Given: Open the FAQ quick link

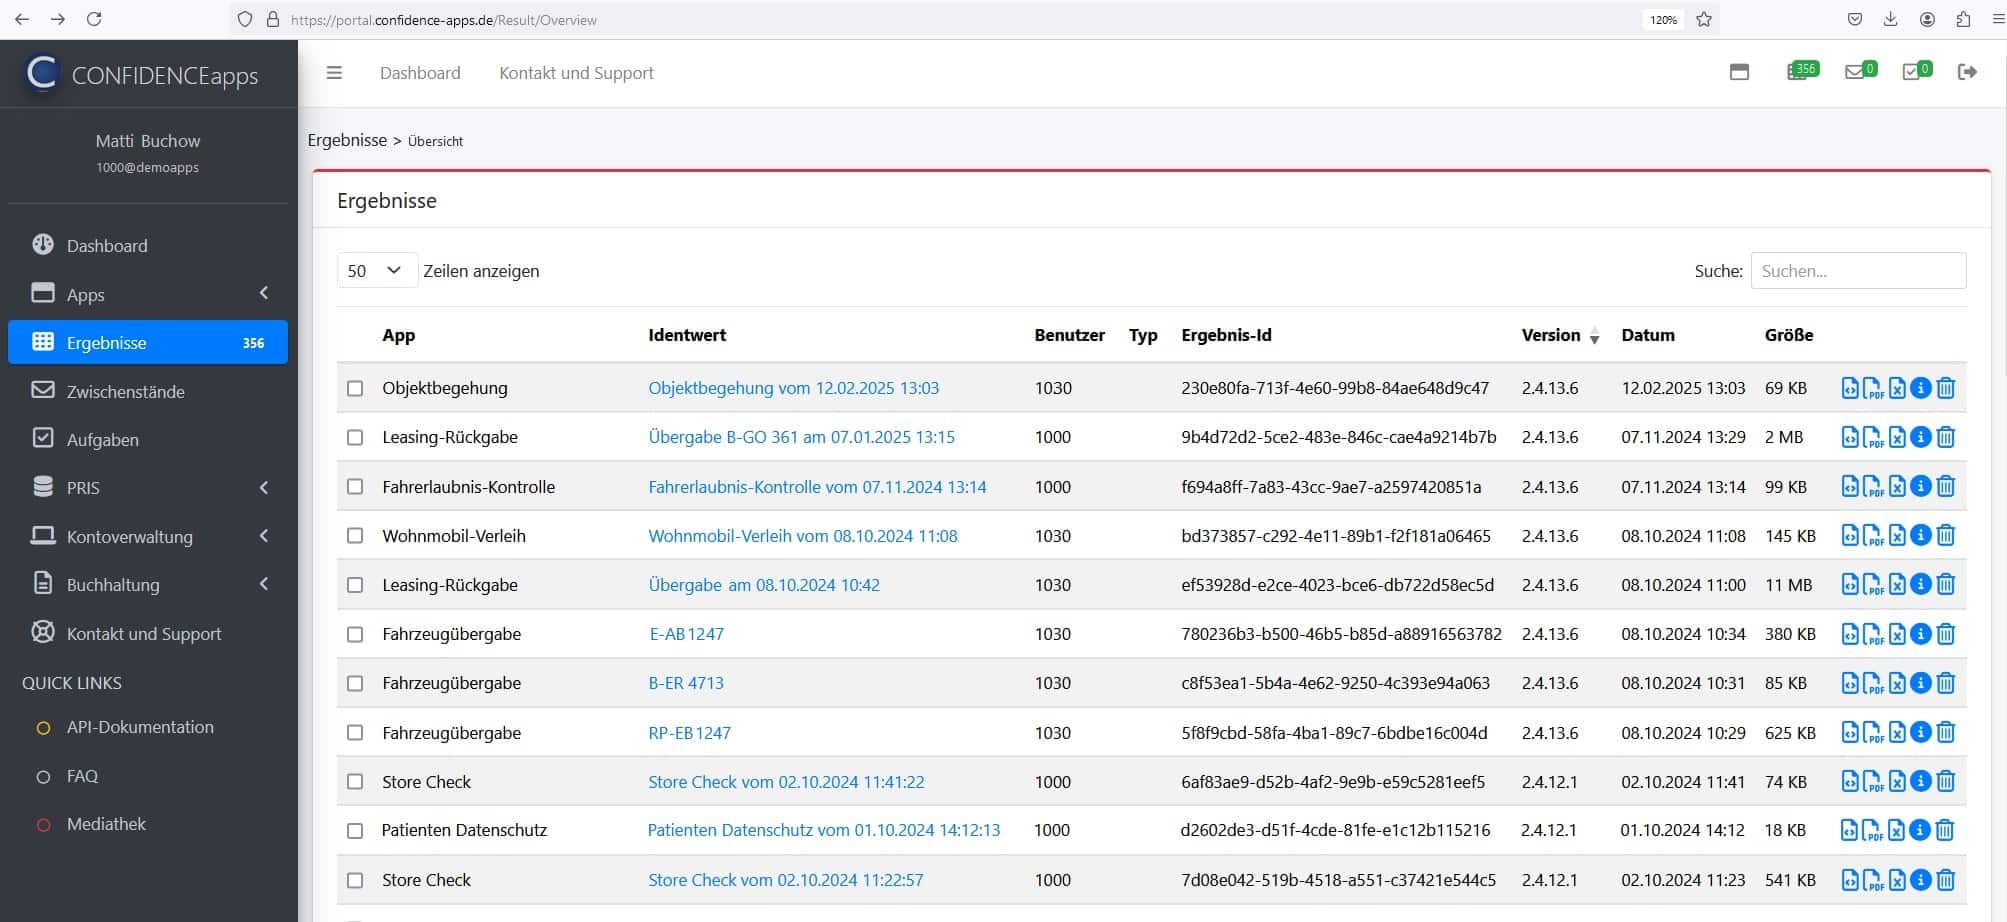Looking at the screenshot, I should pos(82,776).
